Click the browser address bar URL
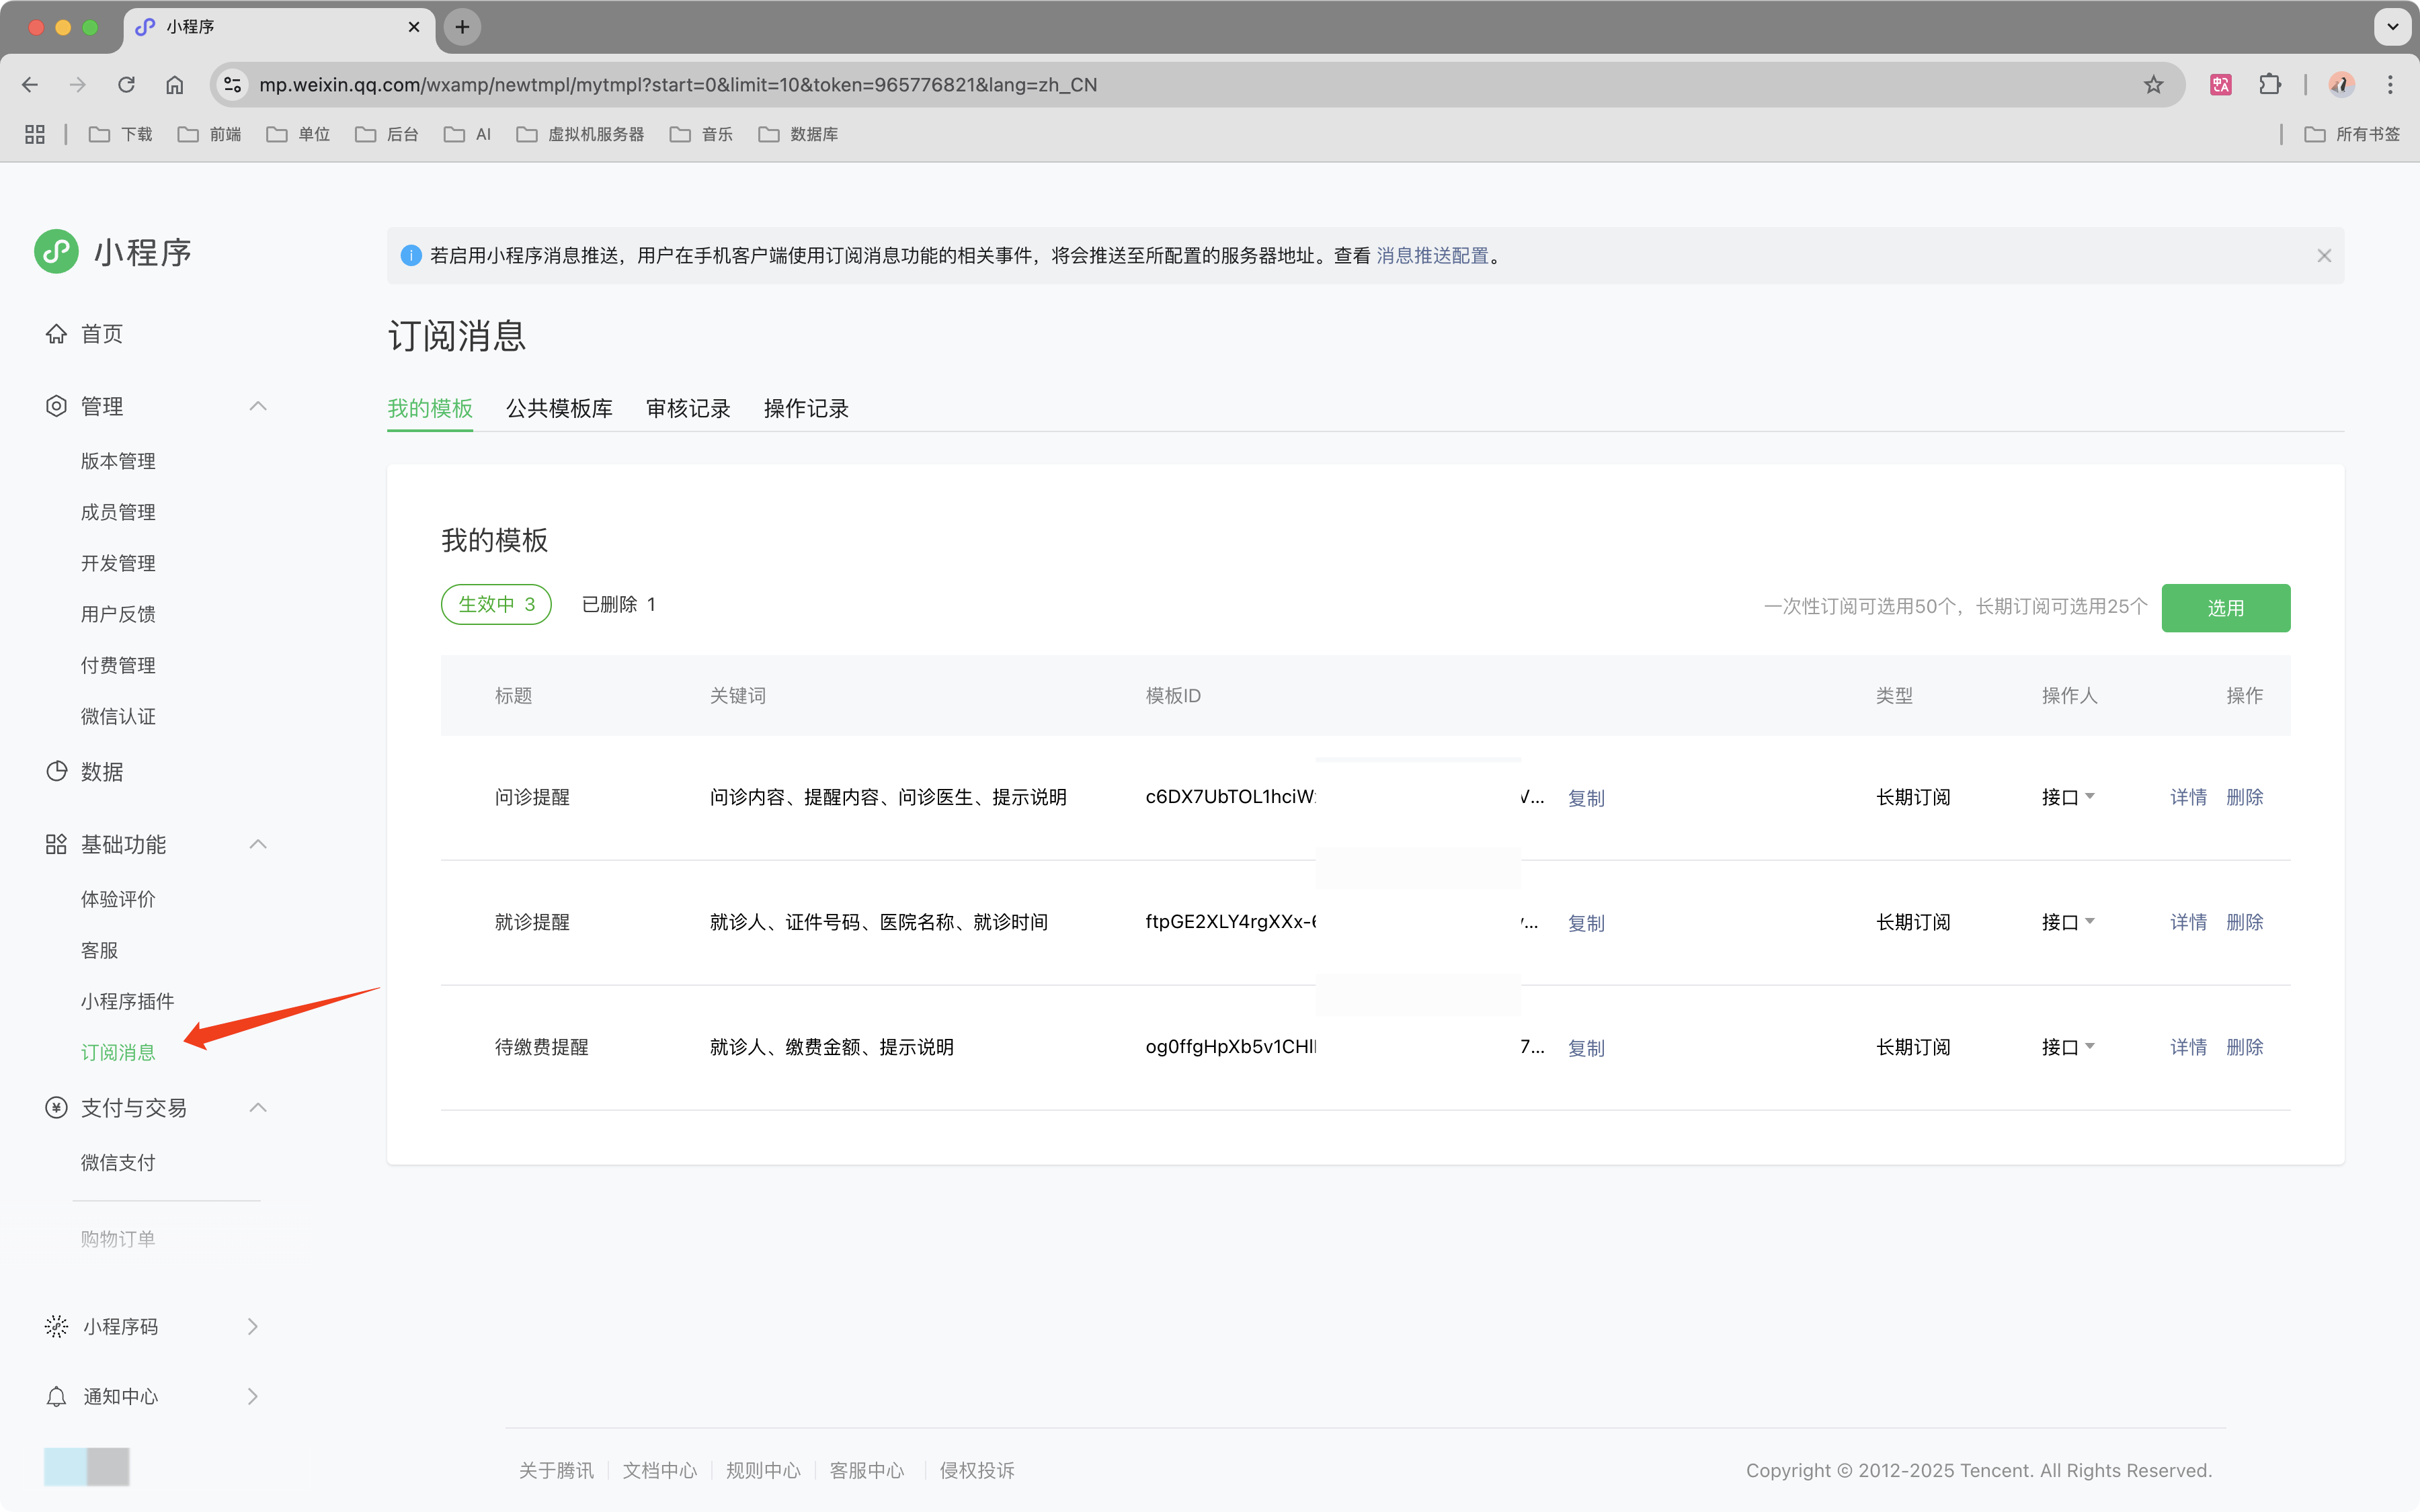This screenshot has height=1512, width=2420. [x=678, y=85]
